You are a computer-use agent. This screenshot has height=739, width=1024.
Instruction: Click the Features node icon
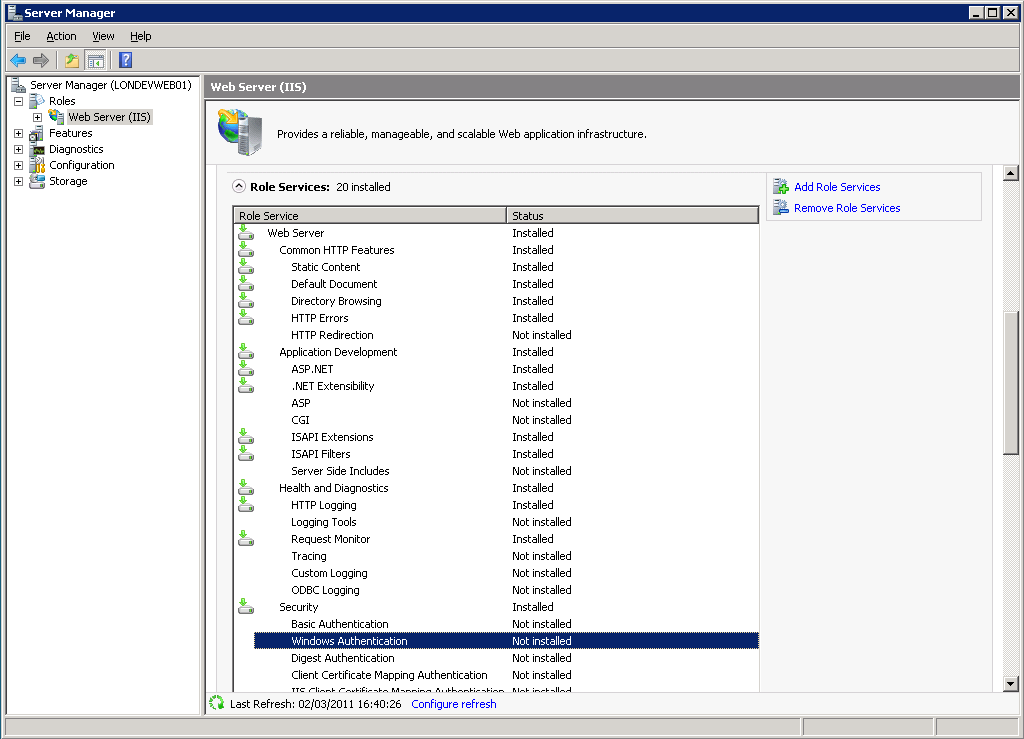tap(37, 133)
